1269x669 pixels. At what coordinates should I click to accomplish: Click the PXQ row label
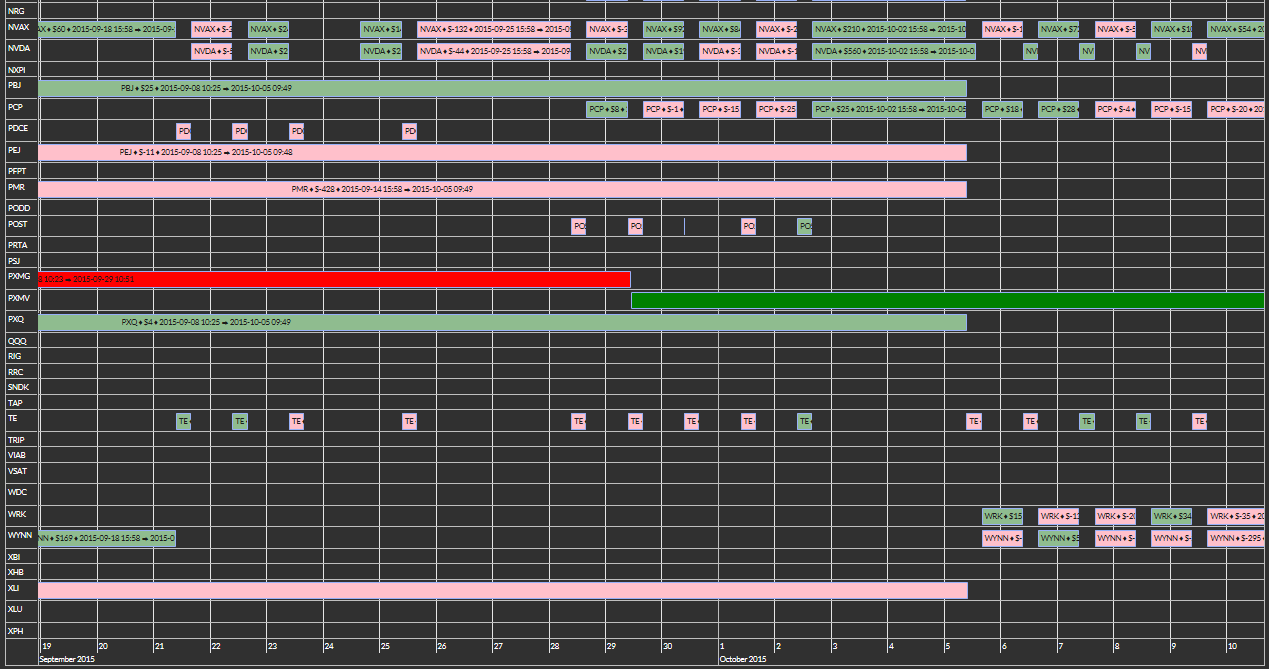click(16, 320)
